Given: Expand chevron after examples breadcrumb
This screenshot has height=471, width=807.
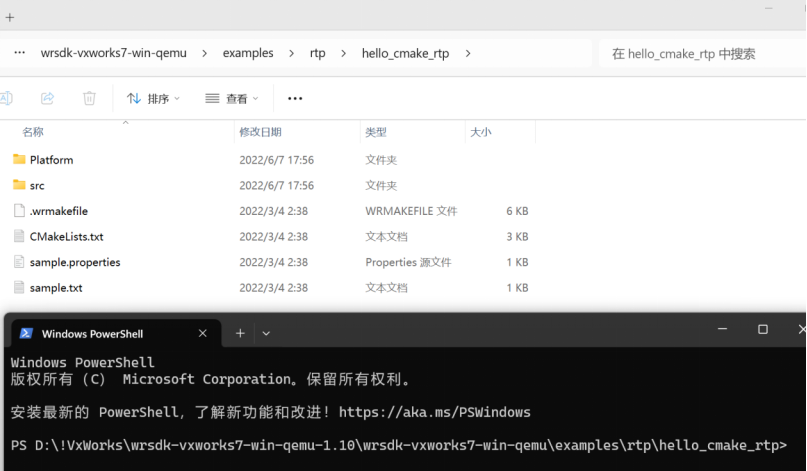Looking at the screenshot, I should click(x=291, y=54).
